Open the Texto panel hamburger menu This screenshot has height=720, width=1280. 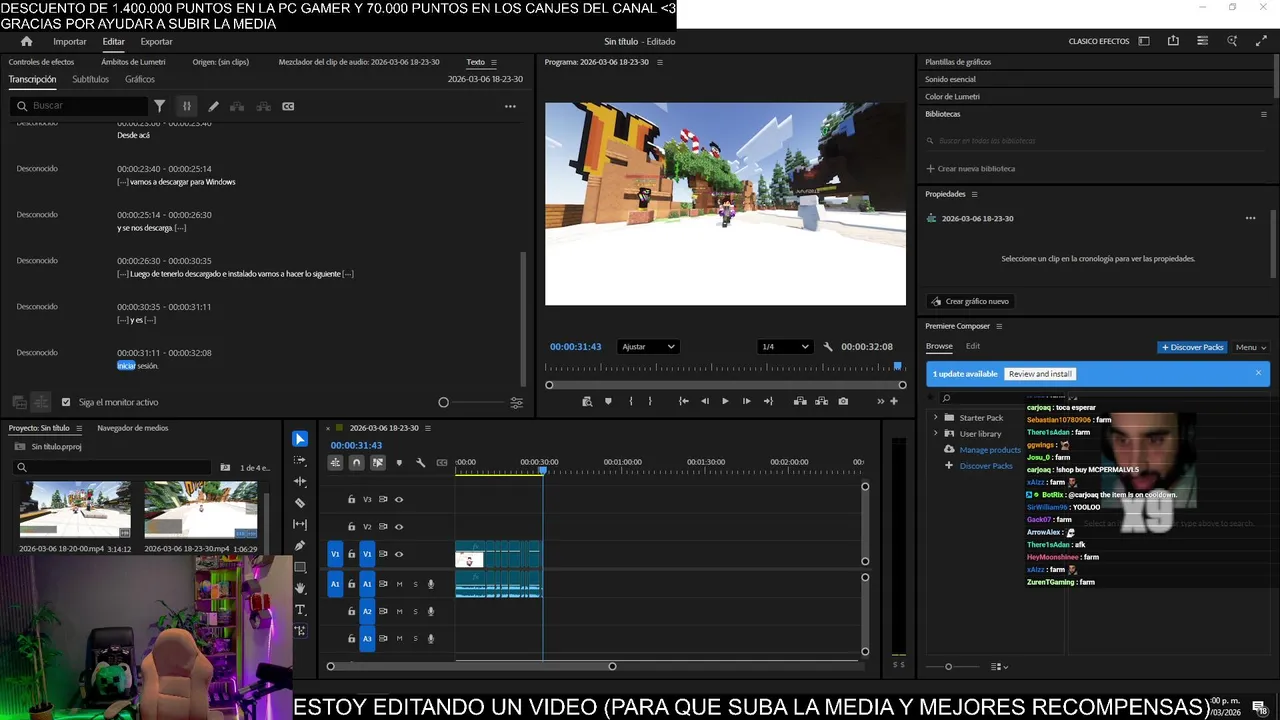(x=493, y=62)
